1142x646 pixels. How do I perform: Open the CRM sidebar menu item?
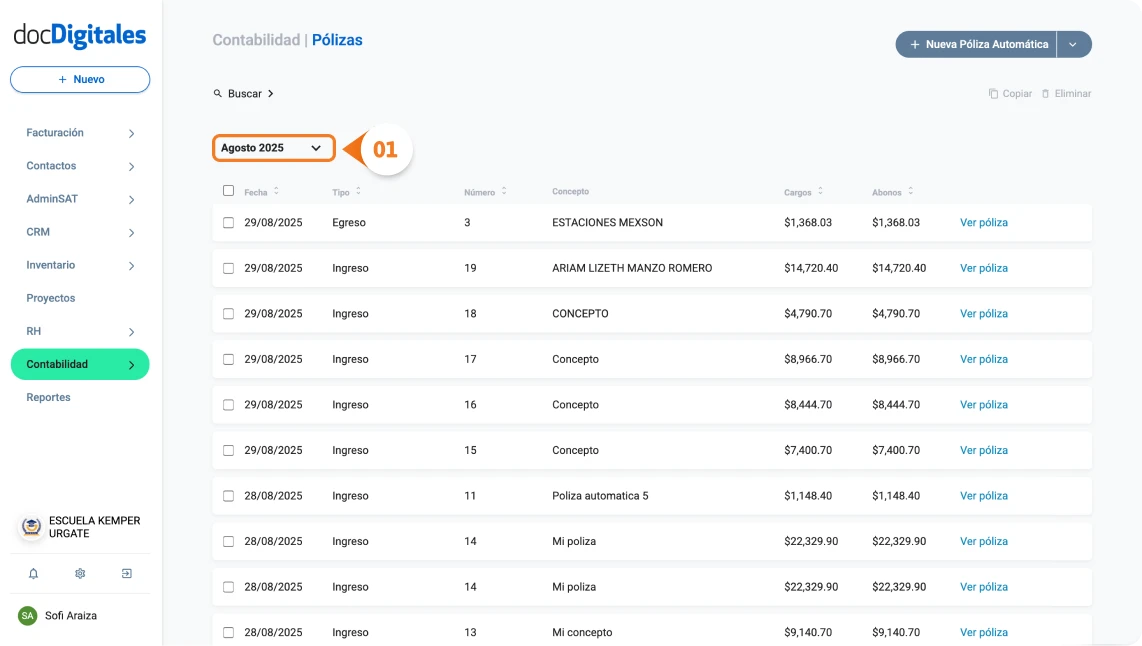(38, 231)
